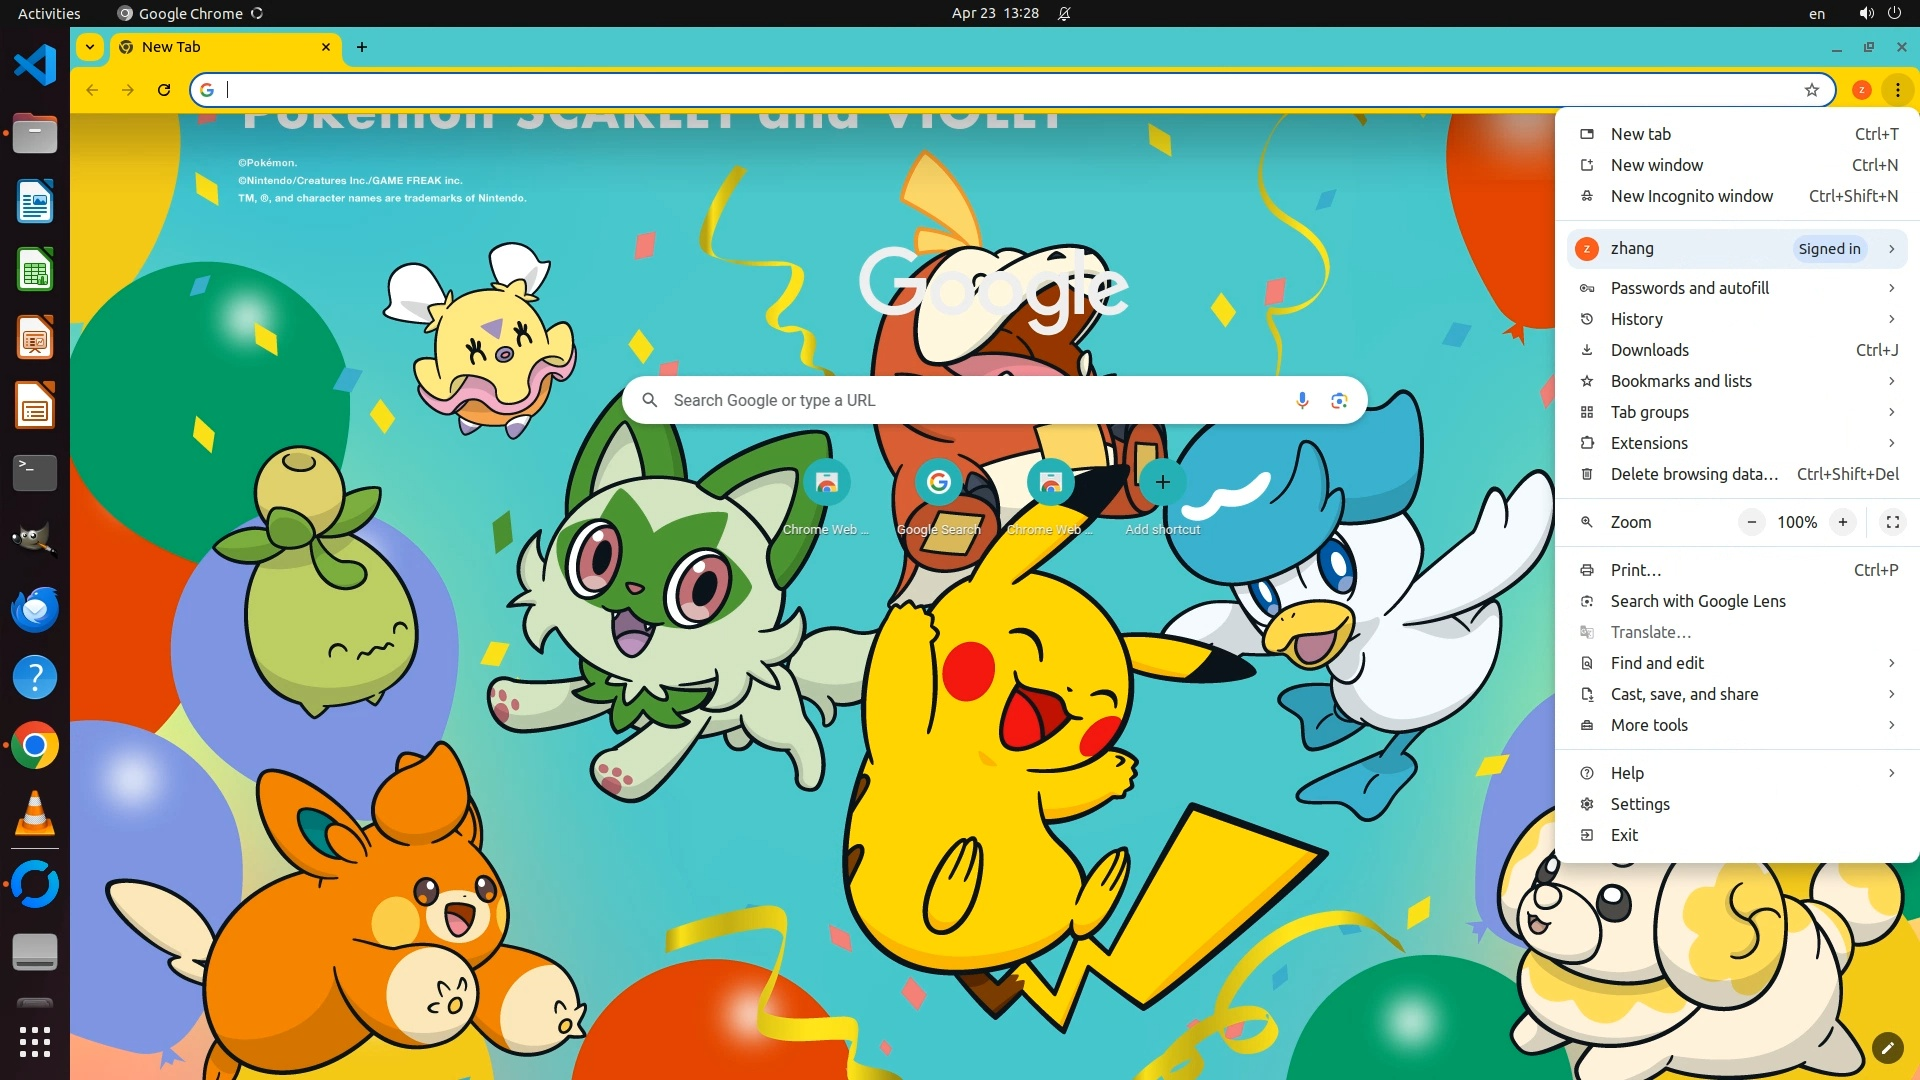
Task: Launch Visual Studio Code from dock
Action: (x=35, y=66)
